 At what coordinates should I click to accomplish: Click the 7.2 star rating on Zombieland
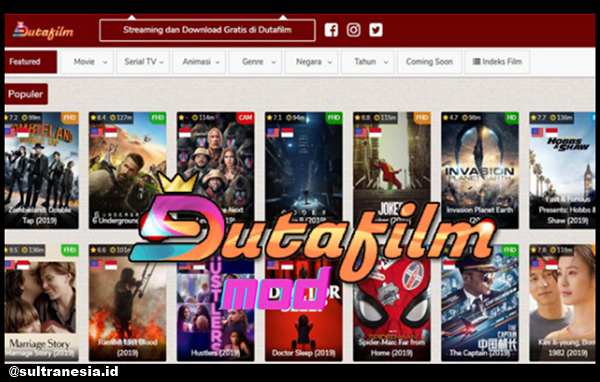coord(11,118)
